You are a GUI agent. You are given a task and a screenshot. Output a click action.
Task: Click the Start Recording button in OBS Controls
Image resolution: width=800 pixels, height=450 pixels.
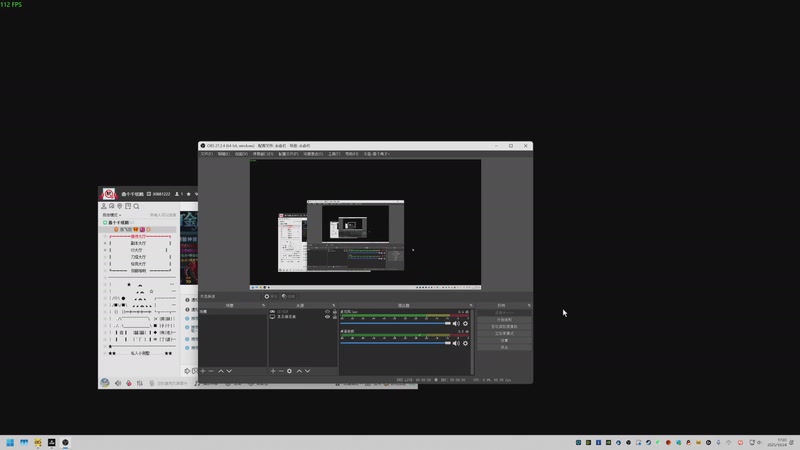[x=504, y=319]
